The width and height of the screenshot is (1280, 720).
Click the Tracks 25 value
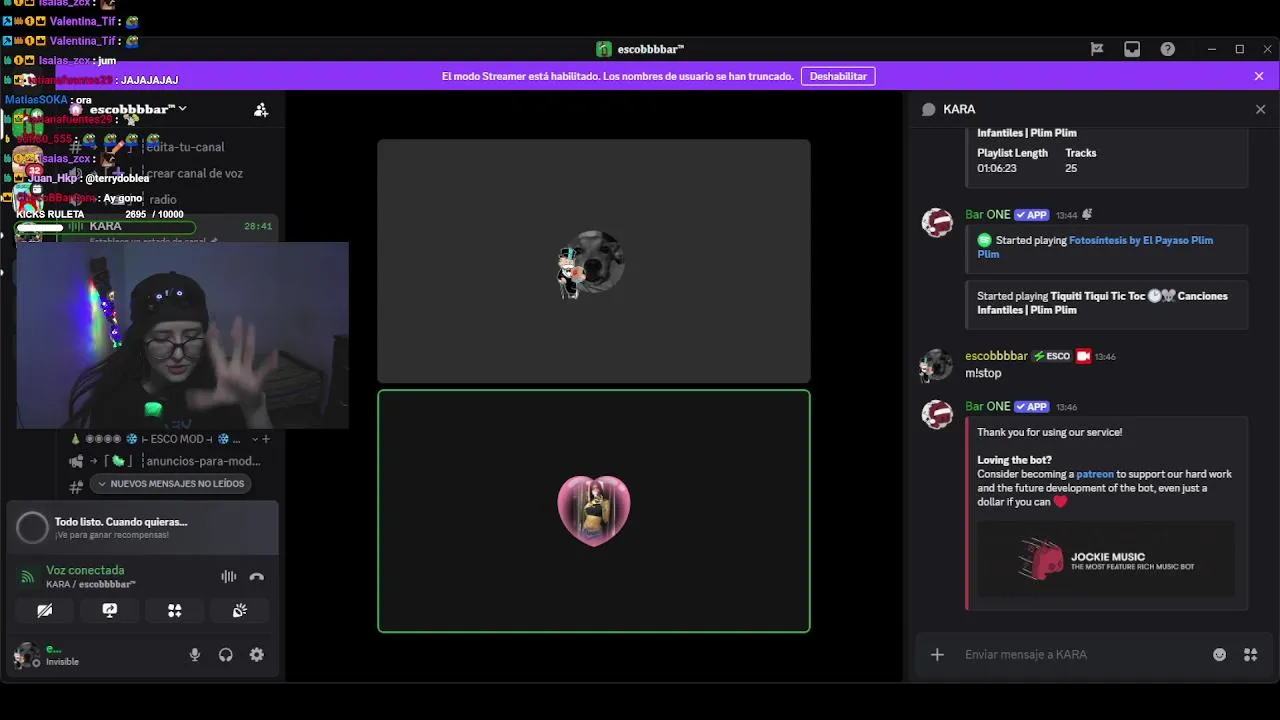click(x=1071, y=169)
